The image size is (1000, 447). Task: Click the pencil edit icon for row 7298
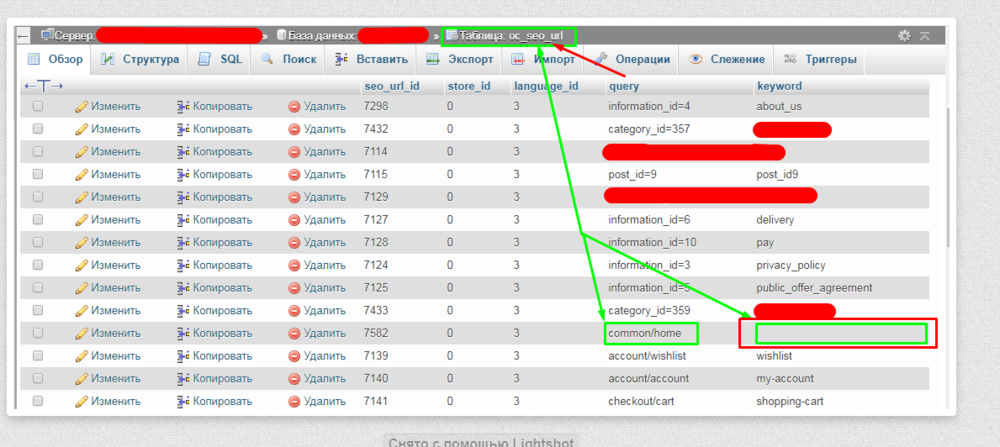tap(82, 106)
